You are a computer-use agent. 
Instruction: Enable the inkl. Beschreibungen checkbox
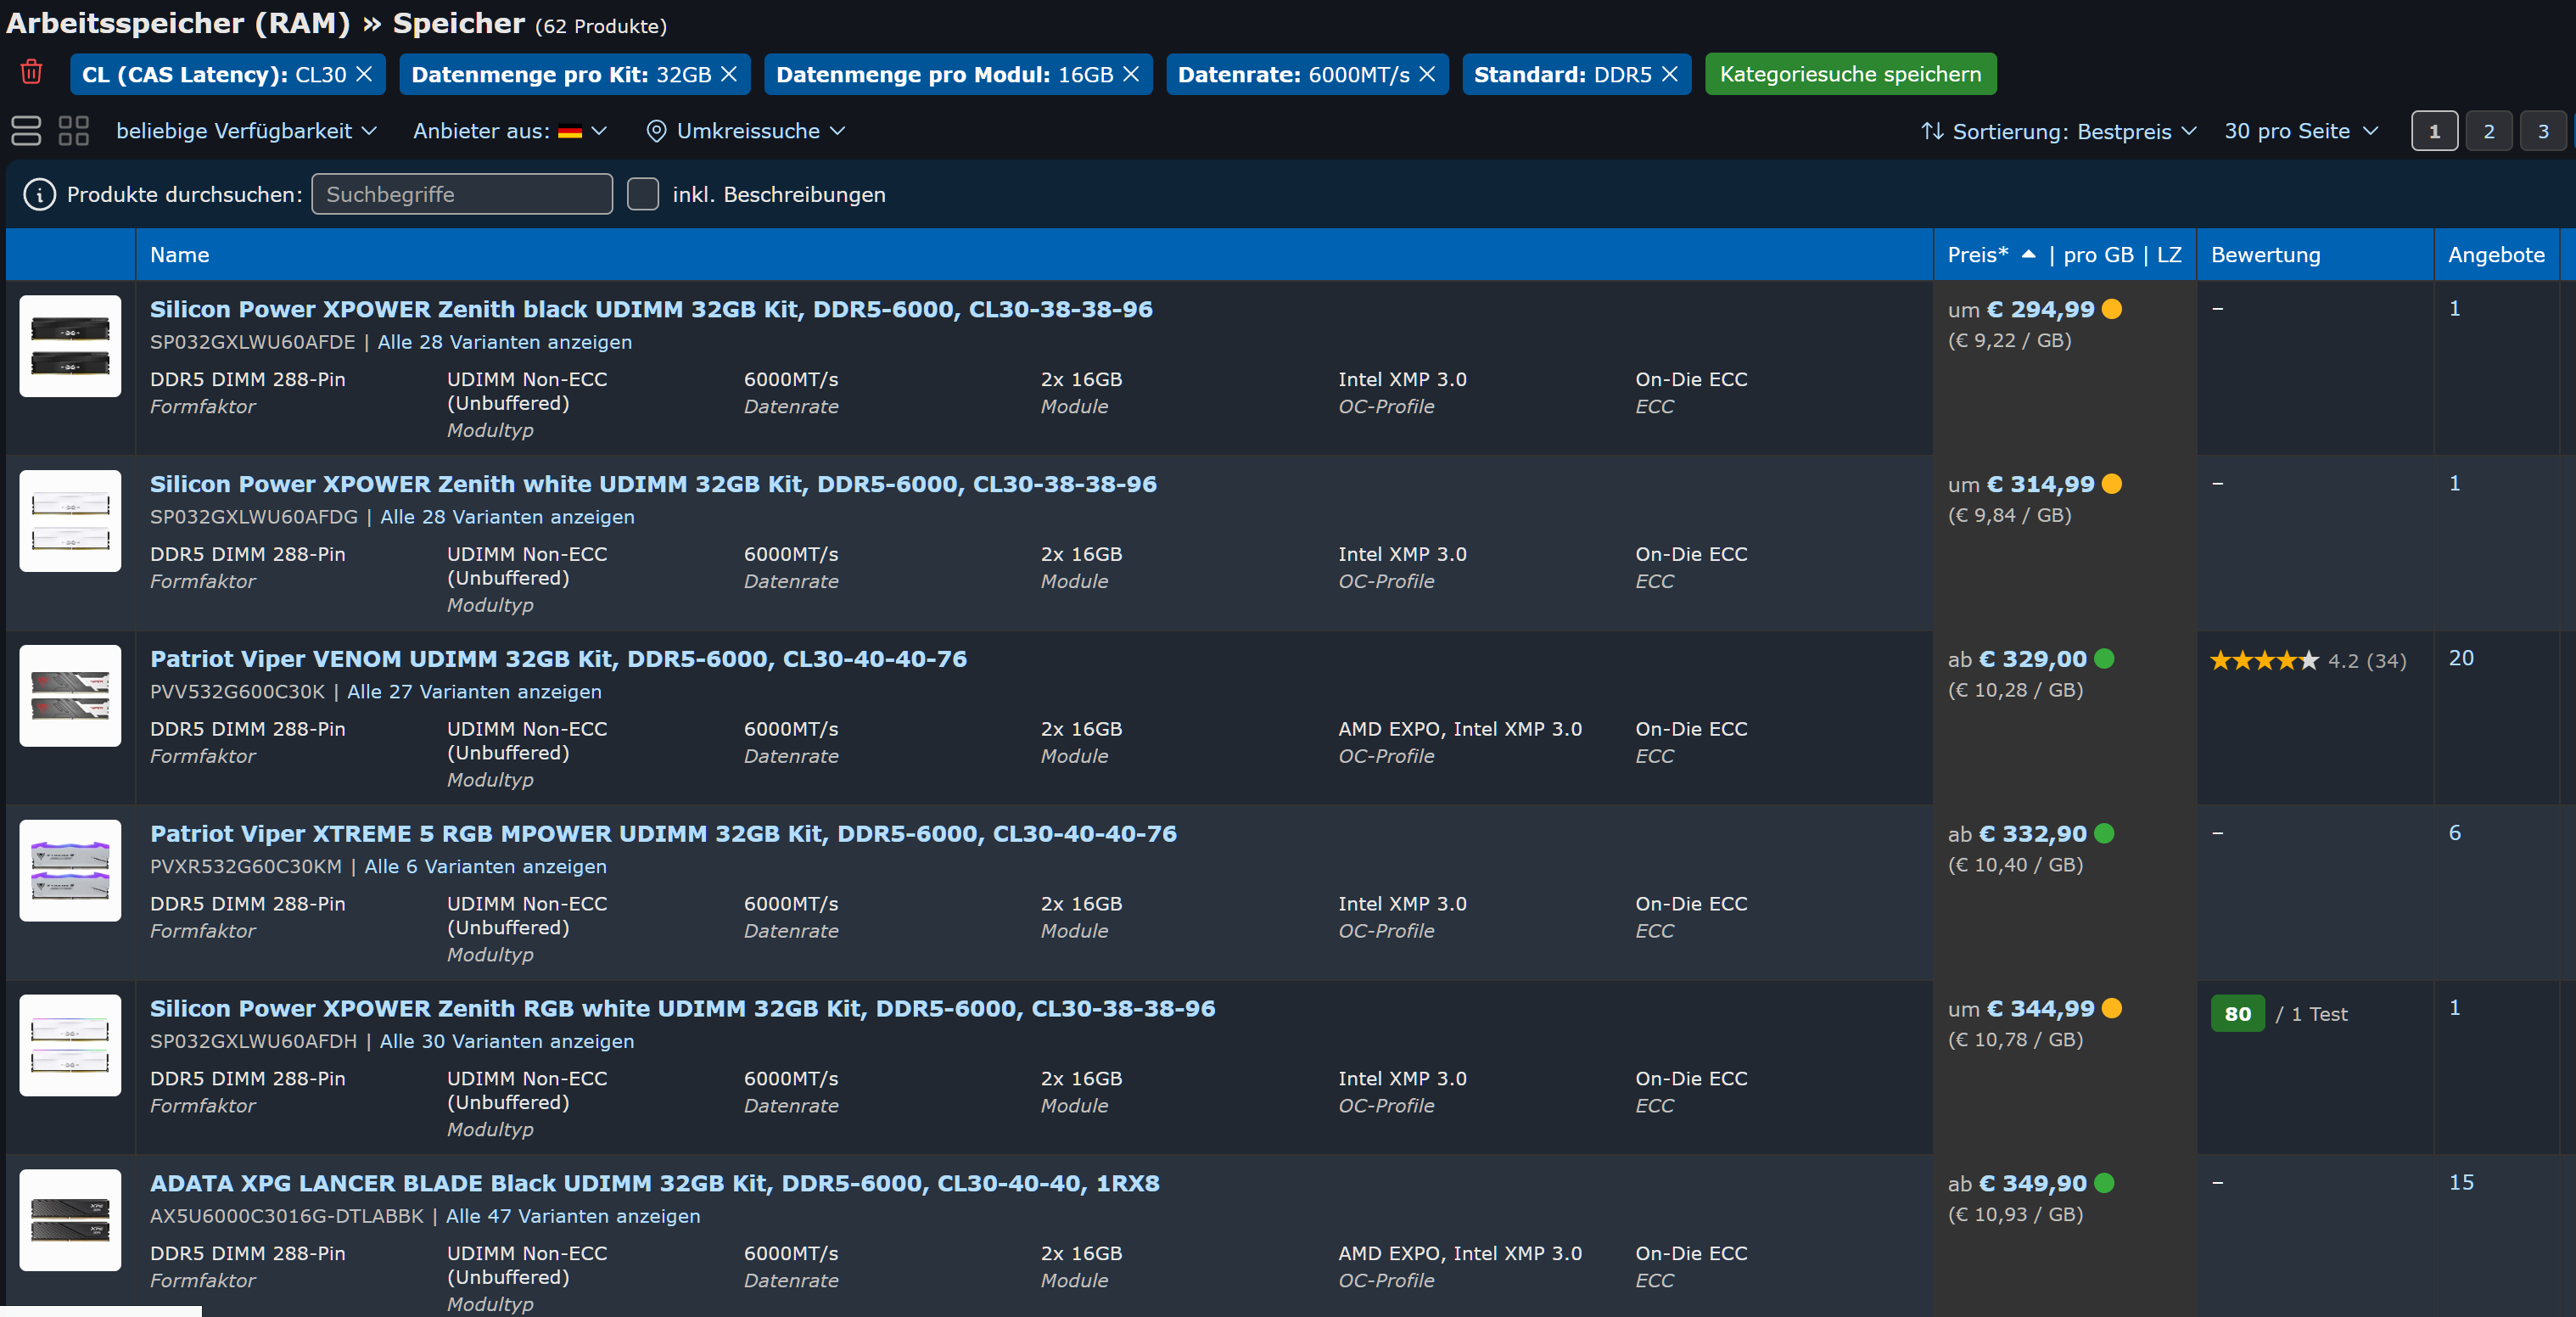642,194
